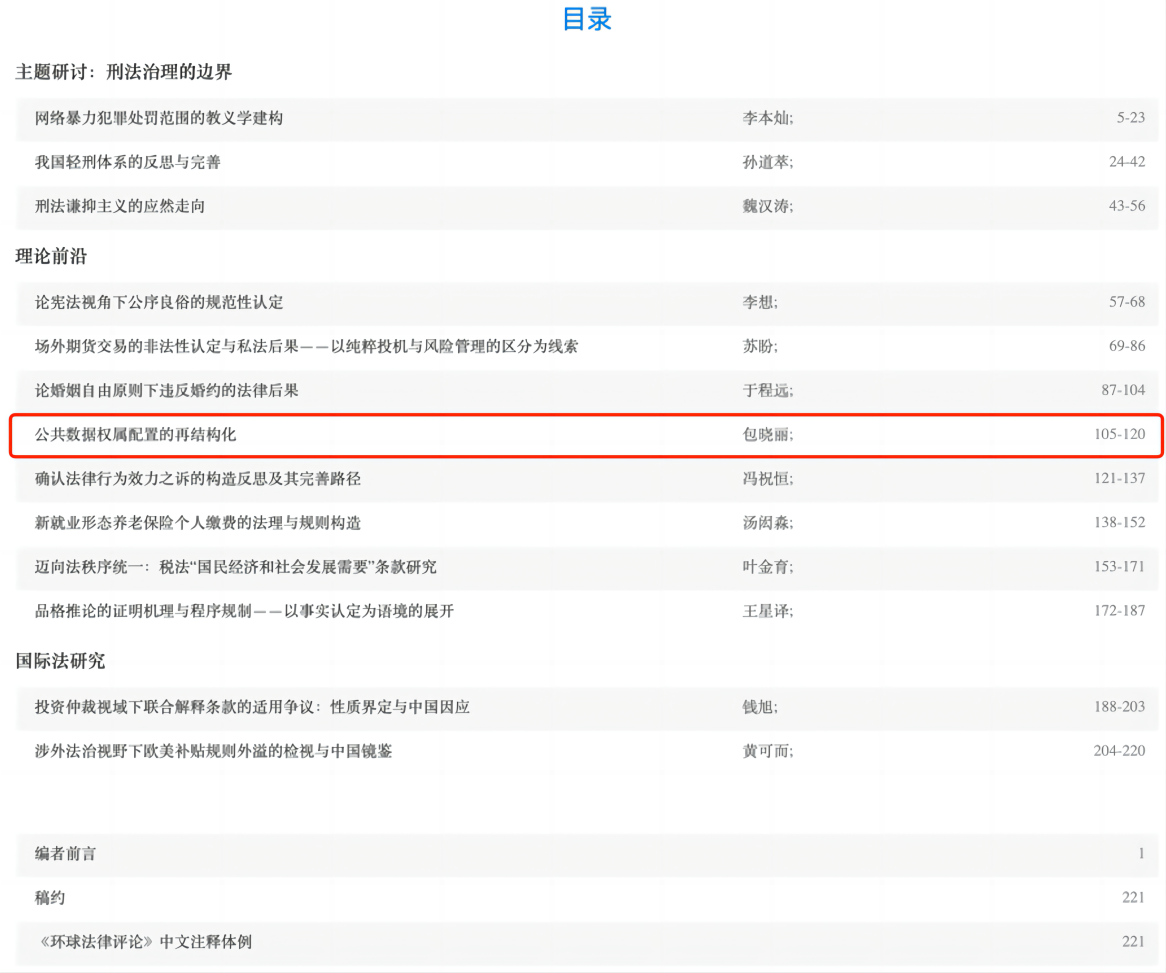This screenshot has width=1166, height=973.
Task: Open the 场外期货交易 article title
Action: click(x=306, y=346)
